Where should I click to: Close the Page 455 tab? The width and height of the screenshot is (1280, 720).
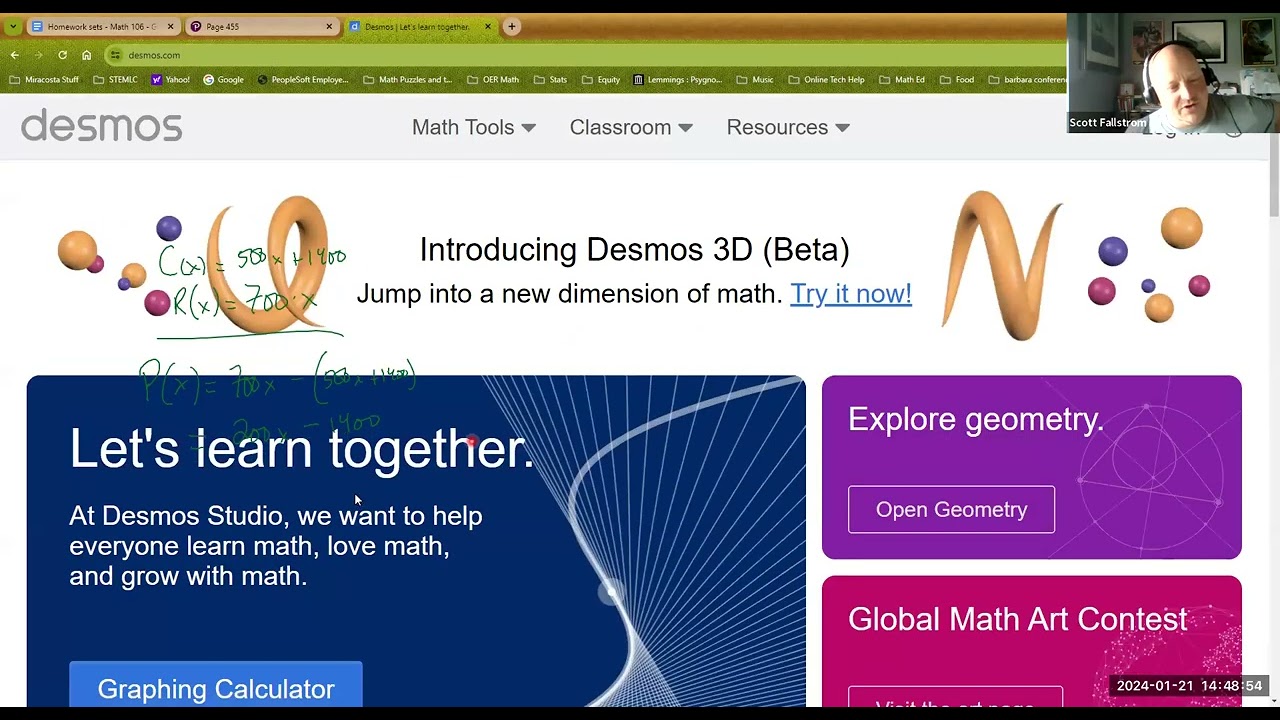(329, 27)
